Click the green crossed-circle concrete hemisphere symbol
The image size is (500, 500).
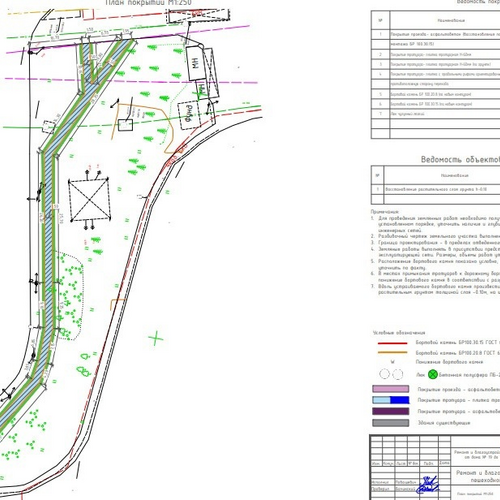(433, 374)
